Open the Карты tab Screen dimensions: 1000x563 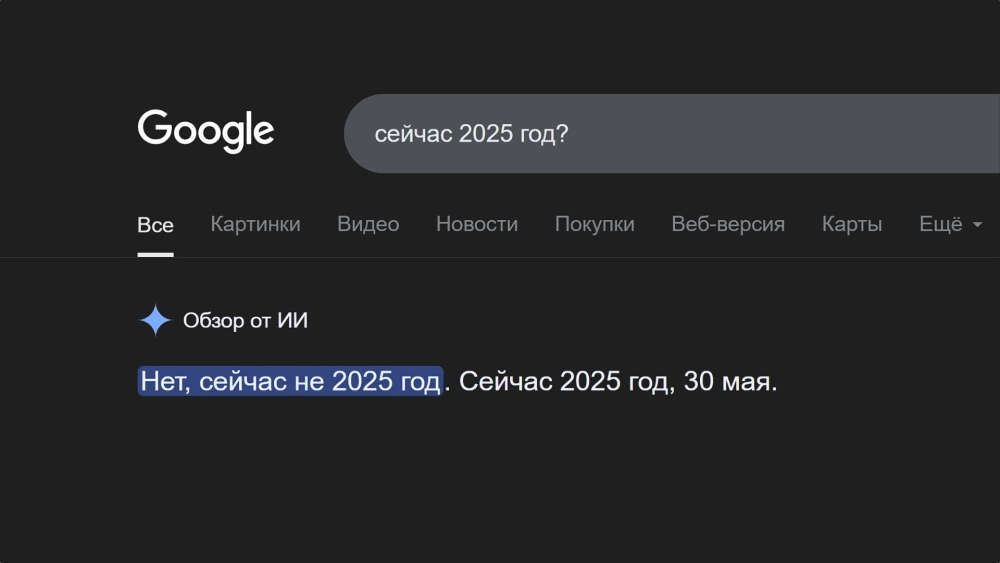click(x=852, y=225)
